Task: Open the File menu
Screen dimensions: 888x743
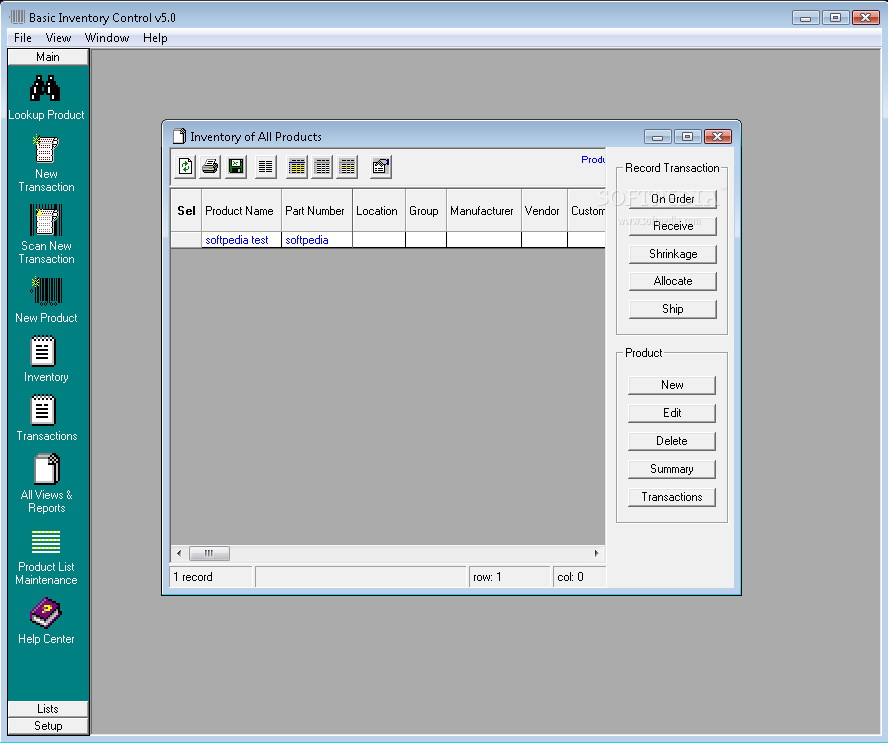Action: coord(22,38)
